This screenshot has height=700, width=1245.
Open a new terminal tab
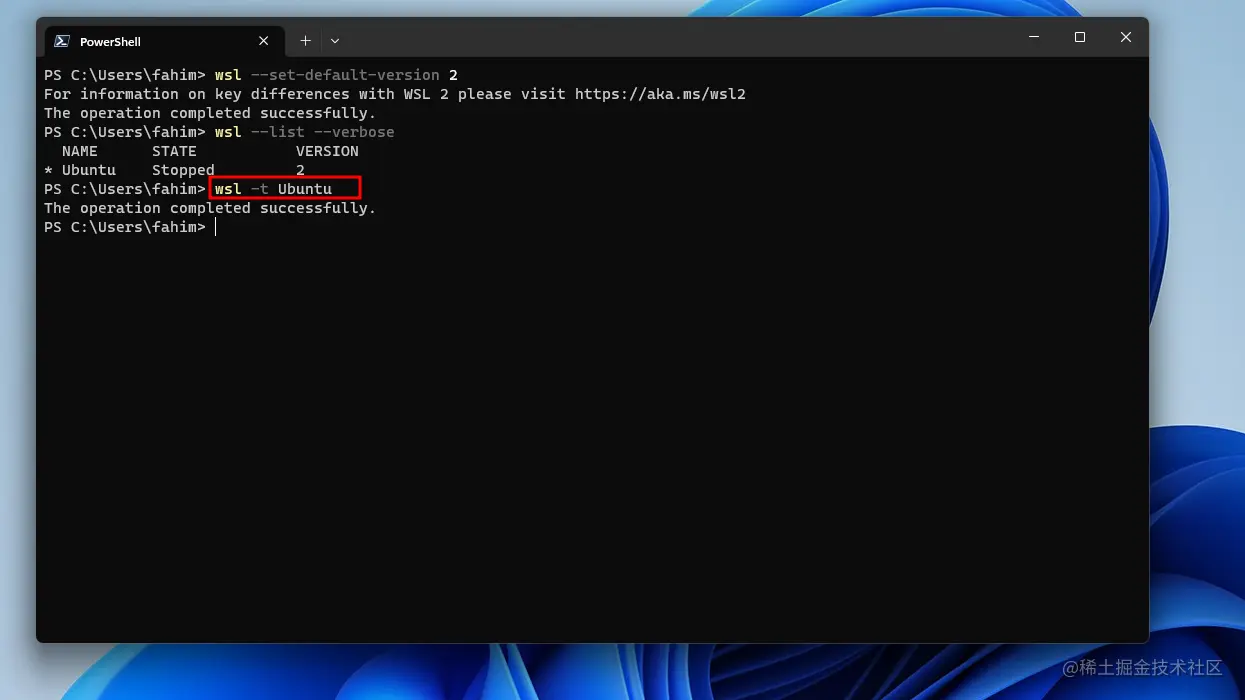(x=305, y=41)
